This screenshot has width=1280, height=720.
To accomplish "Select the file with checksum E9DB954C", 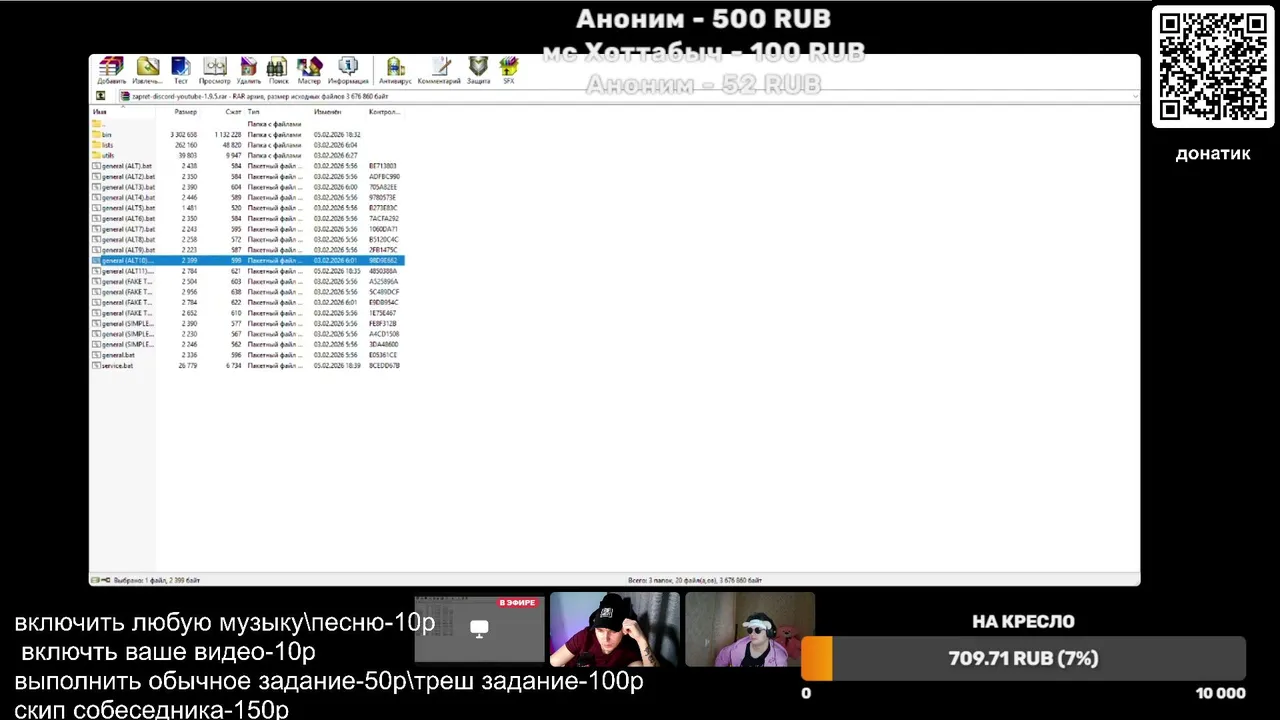I will click(x=246, y=302).
